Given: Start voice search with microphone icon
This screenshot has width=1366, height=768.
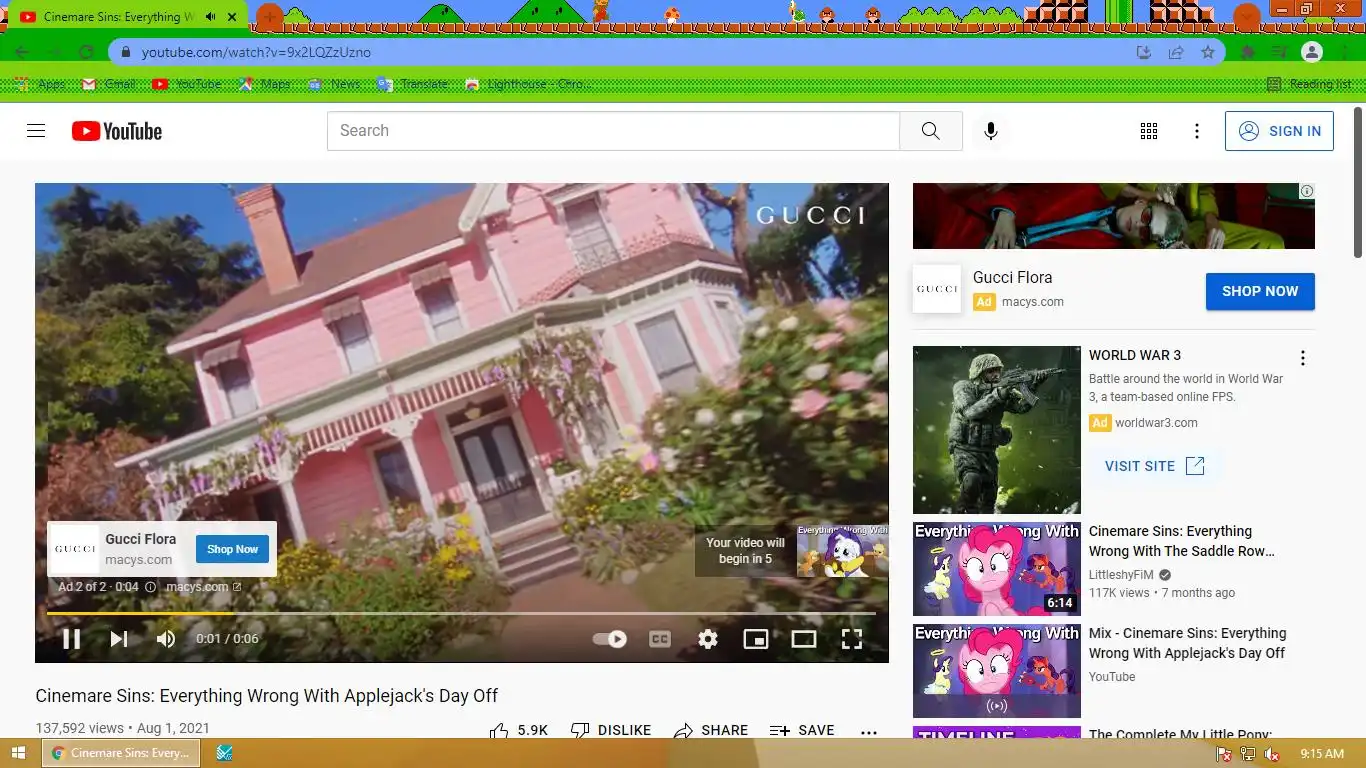Looking at the screenshot, I should tap(991, 131).
